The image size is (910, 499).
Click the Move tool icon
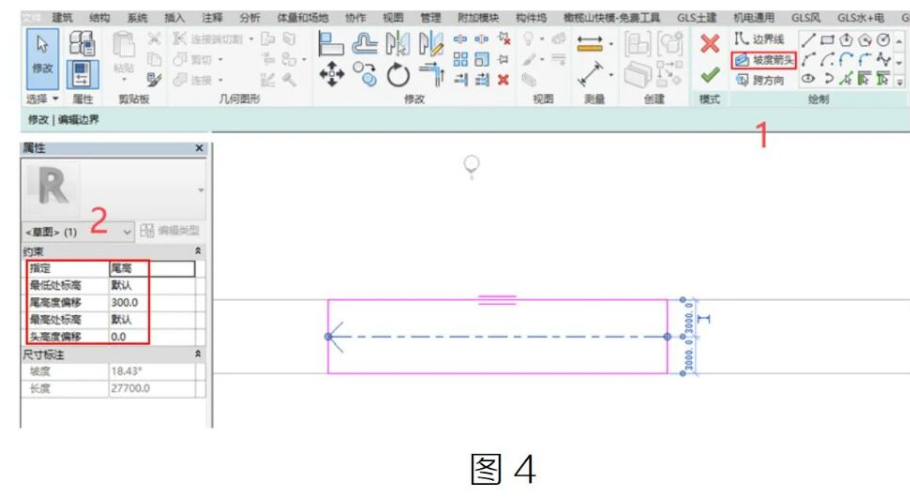(x=331, y=75)
